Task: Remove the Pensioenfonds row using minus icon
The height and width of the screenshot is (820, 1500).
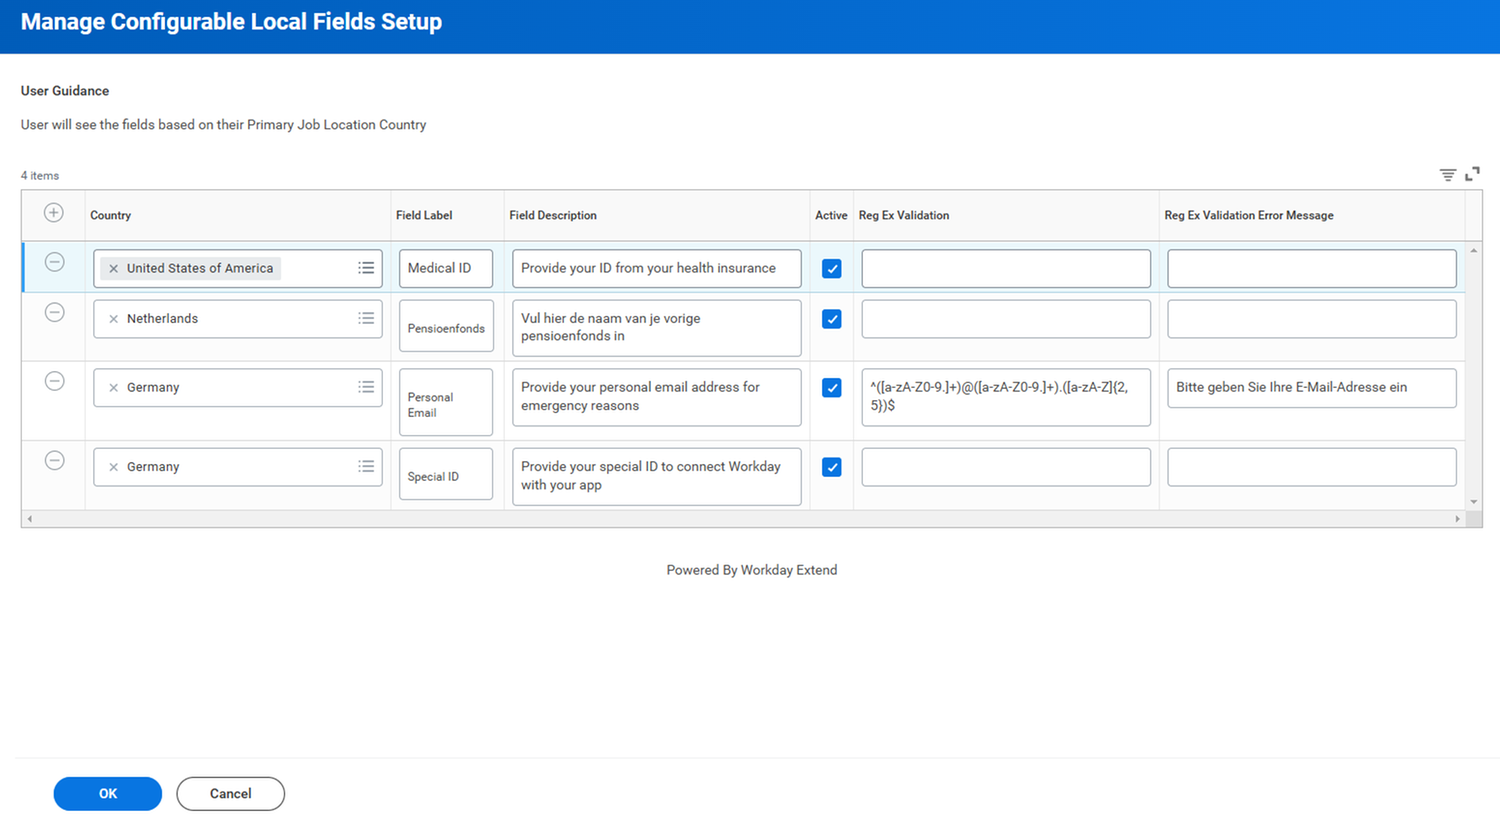Action: click(x=53, y=312)
